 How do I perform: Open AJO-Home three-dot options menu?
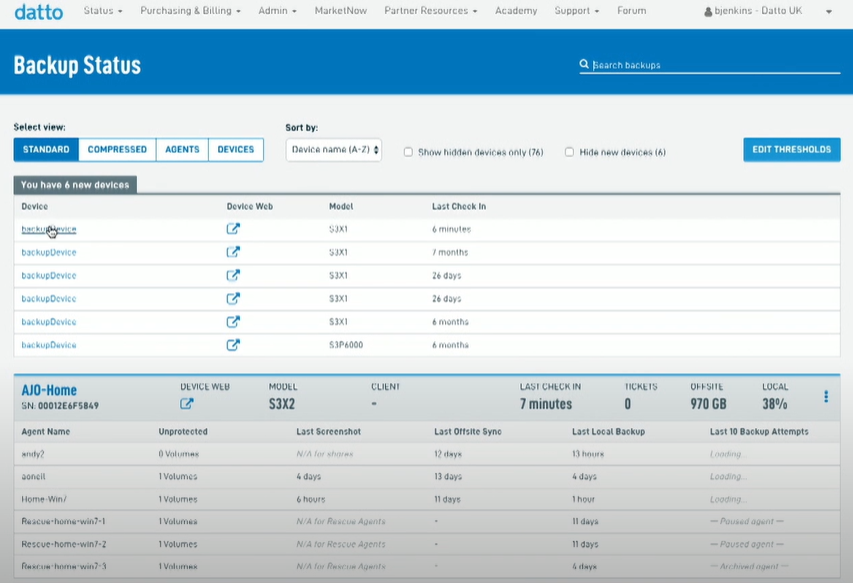pyautogui.click(x=826, y=396)
